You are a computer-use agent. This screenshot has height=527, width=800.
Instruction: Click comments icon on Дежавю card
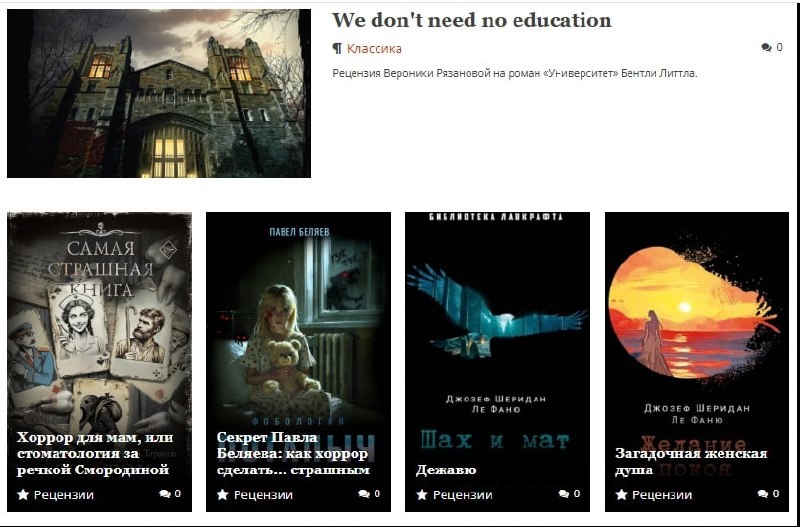point(564,494)
